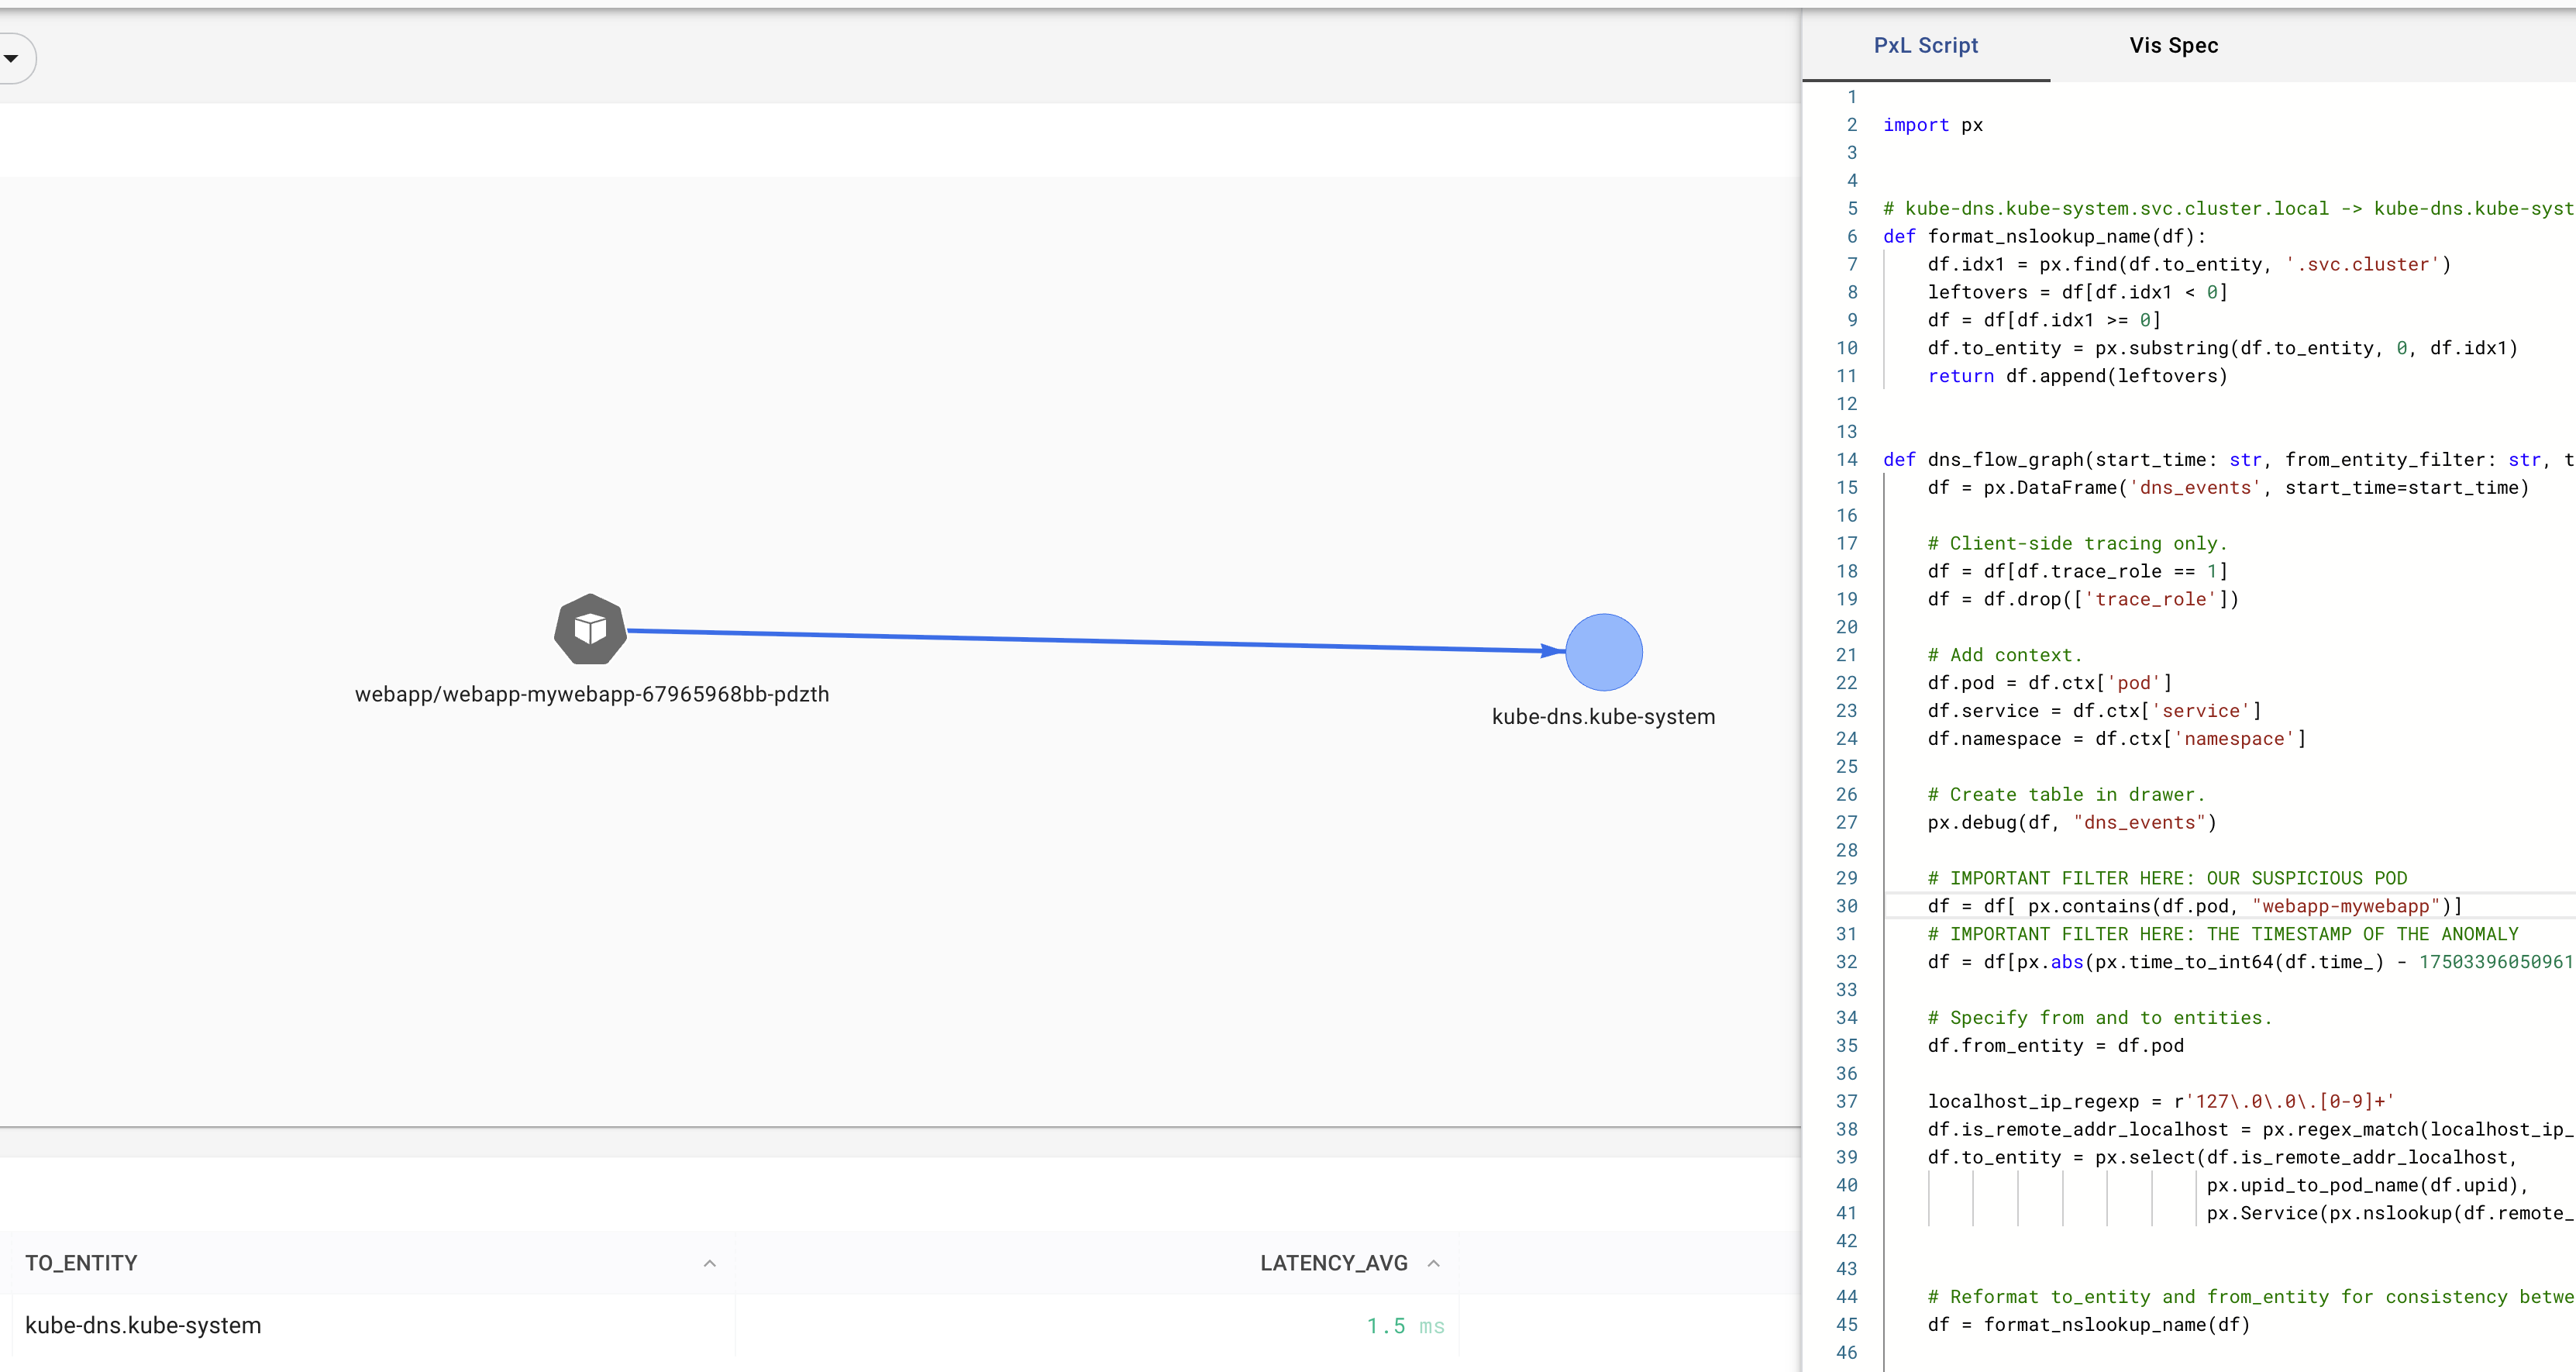Click the kube-dns.kube-system table cell

point(143,1325)
